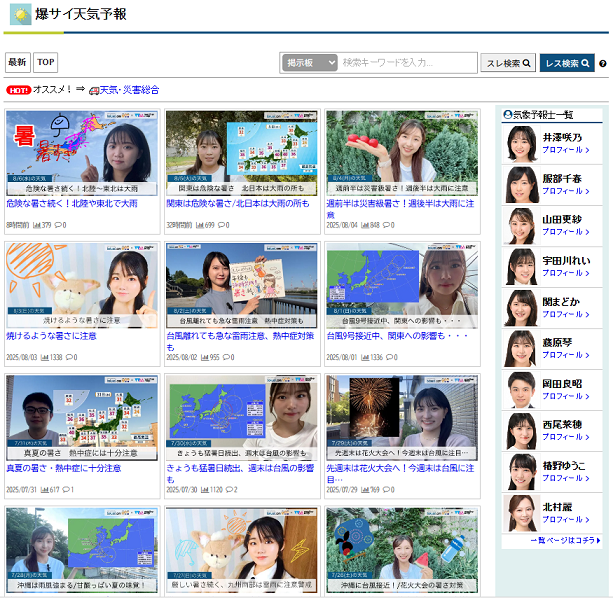Click the レス検索 button
Viewport: 613px width, 598px height.
click(x=567, y=63)
